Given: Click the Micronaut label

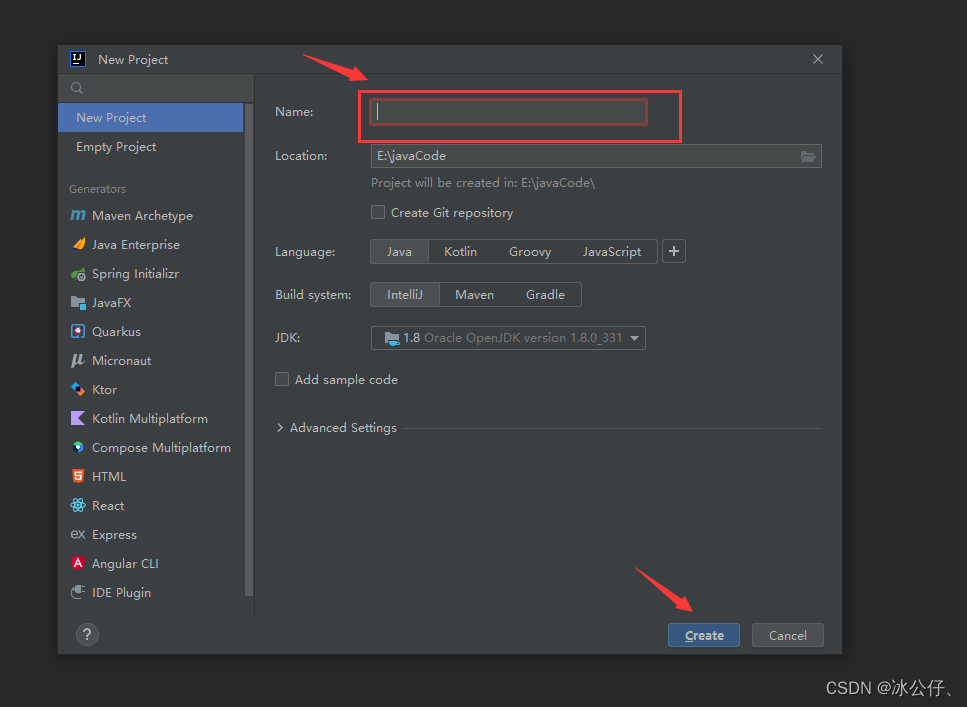Looking at the screenshot, I should (x=121, y=361).
